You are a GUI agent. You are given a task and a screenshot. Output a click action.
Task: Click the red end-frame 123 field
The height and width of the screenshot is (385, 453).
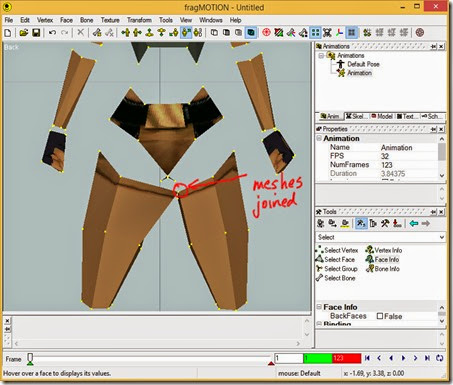347,358
